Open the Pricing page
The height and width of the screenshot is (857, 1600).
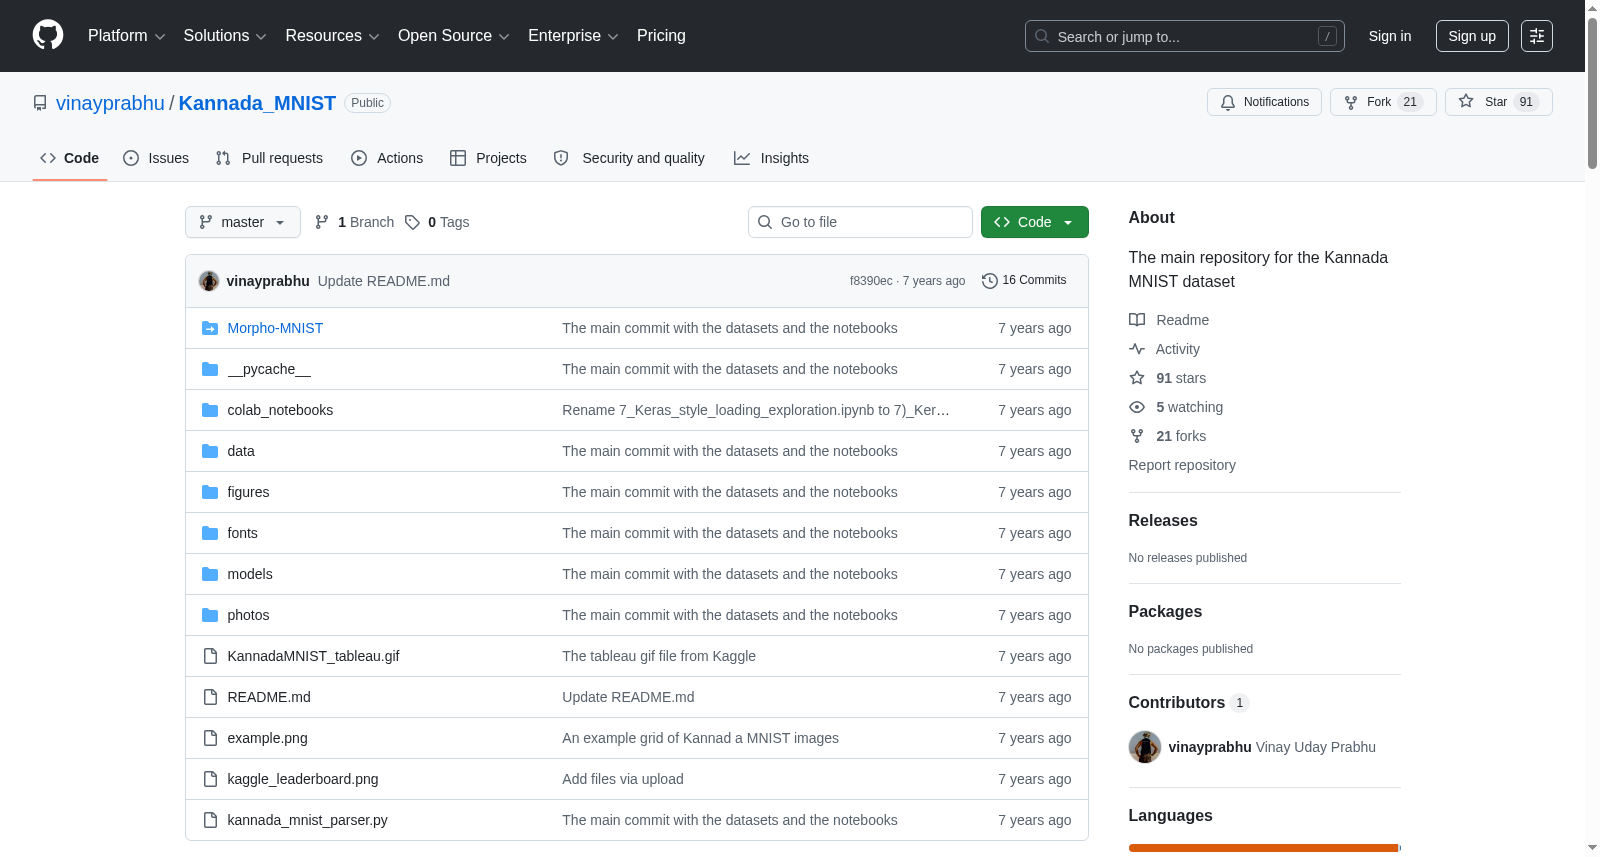click(661, 36)
